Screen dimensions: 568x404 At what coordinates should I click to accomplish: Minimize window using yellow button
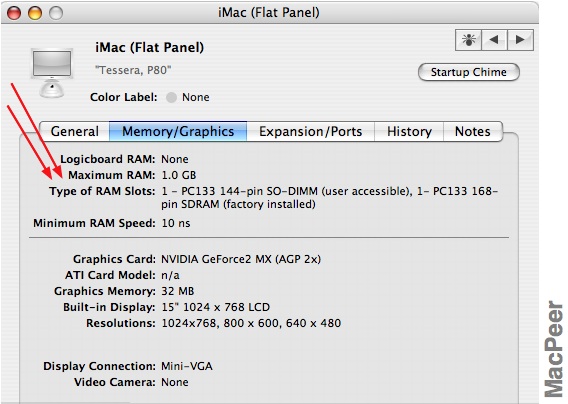pyautogui.click(x=35, y=13)
